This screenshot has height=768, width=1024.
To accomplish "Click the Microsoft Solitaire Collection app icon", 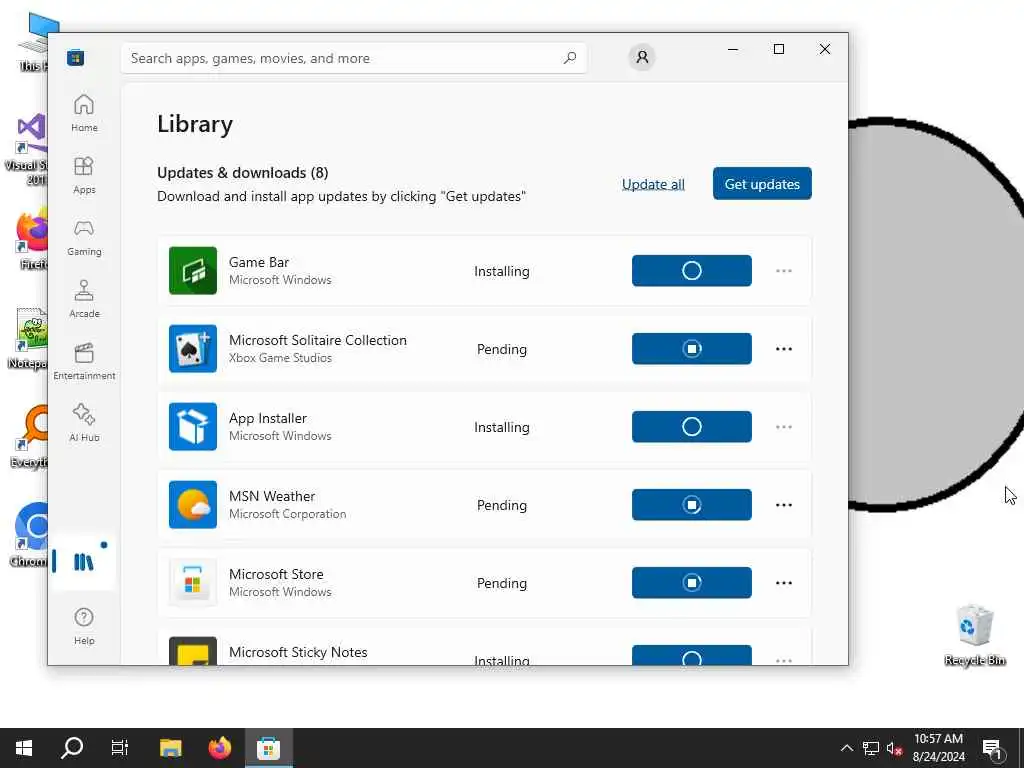I will pos(193,349).
